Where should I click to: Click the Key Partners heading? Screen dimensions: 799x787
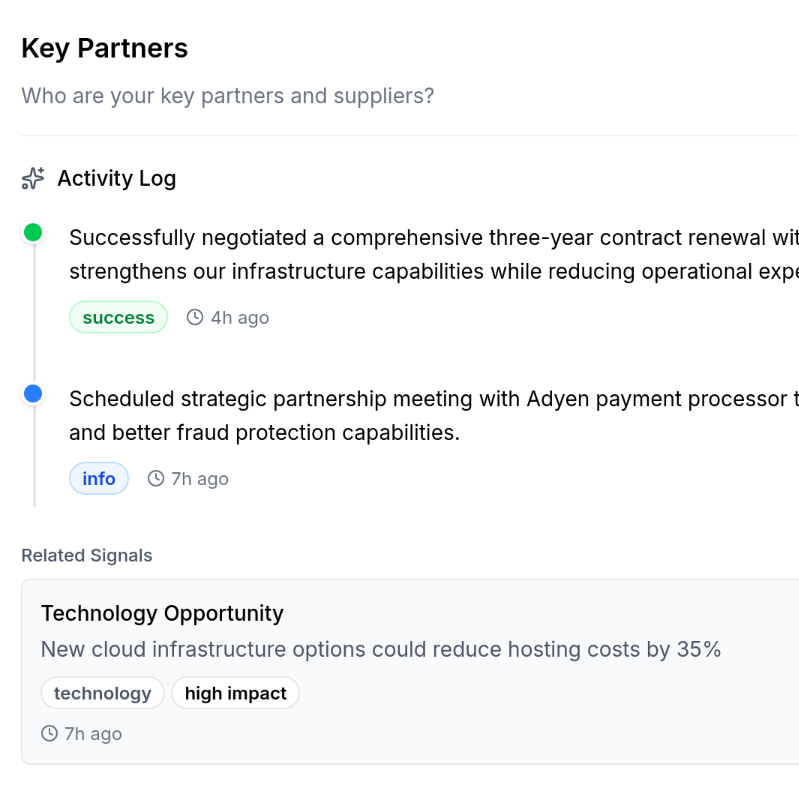click(104, 48)
